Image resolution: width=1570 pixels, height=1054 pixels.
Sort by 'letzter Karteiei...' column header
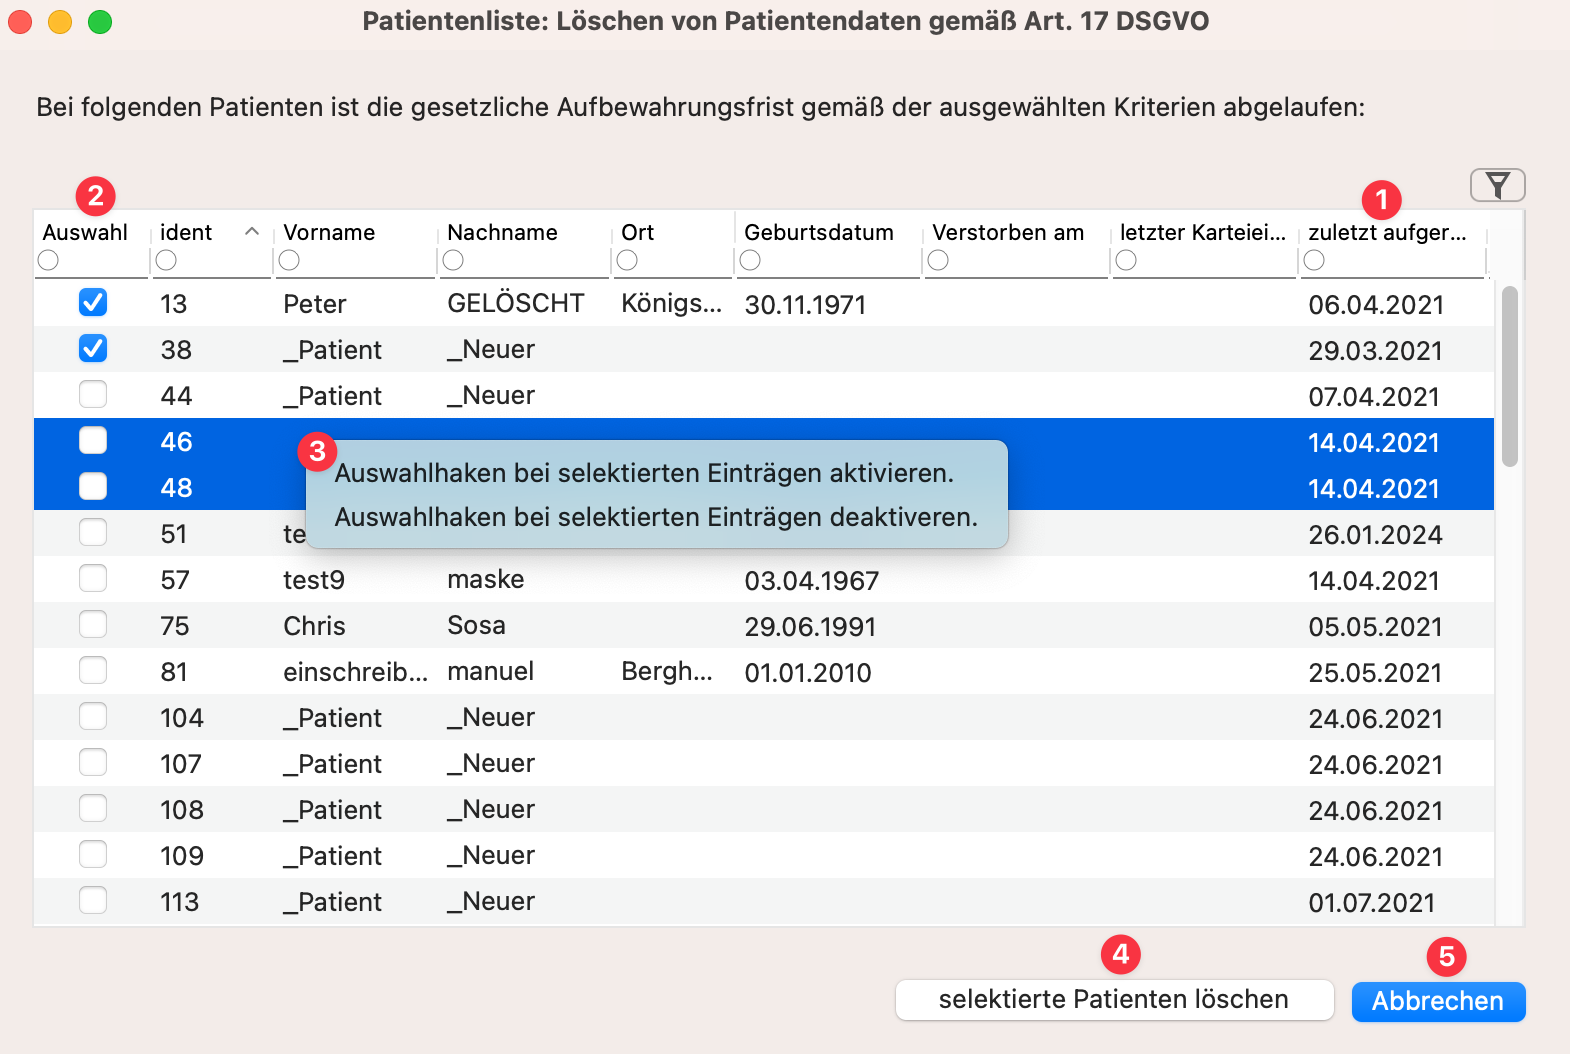1203,232
